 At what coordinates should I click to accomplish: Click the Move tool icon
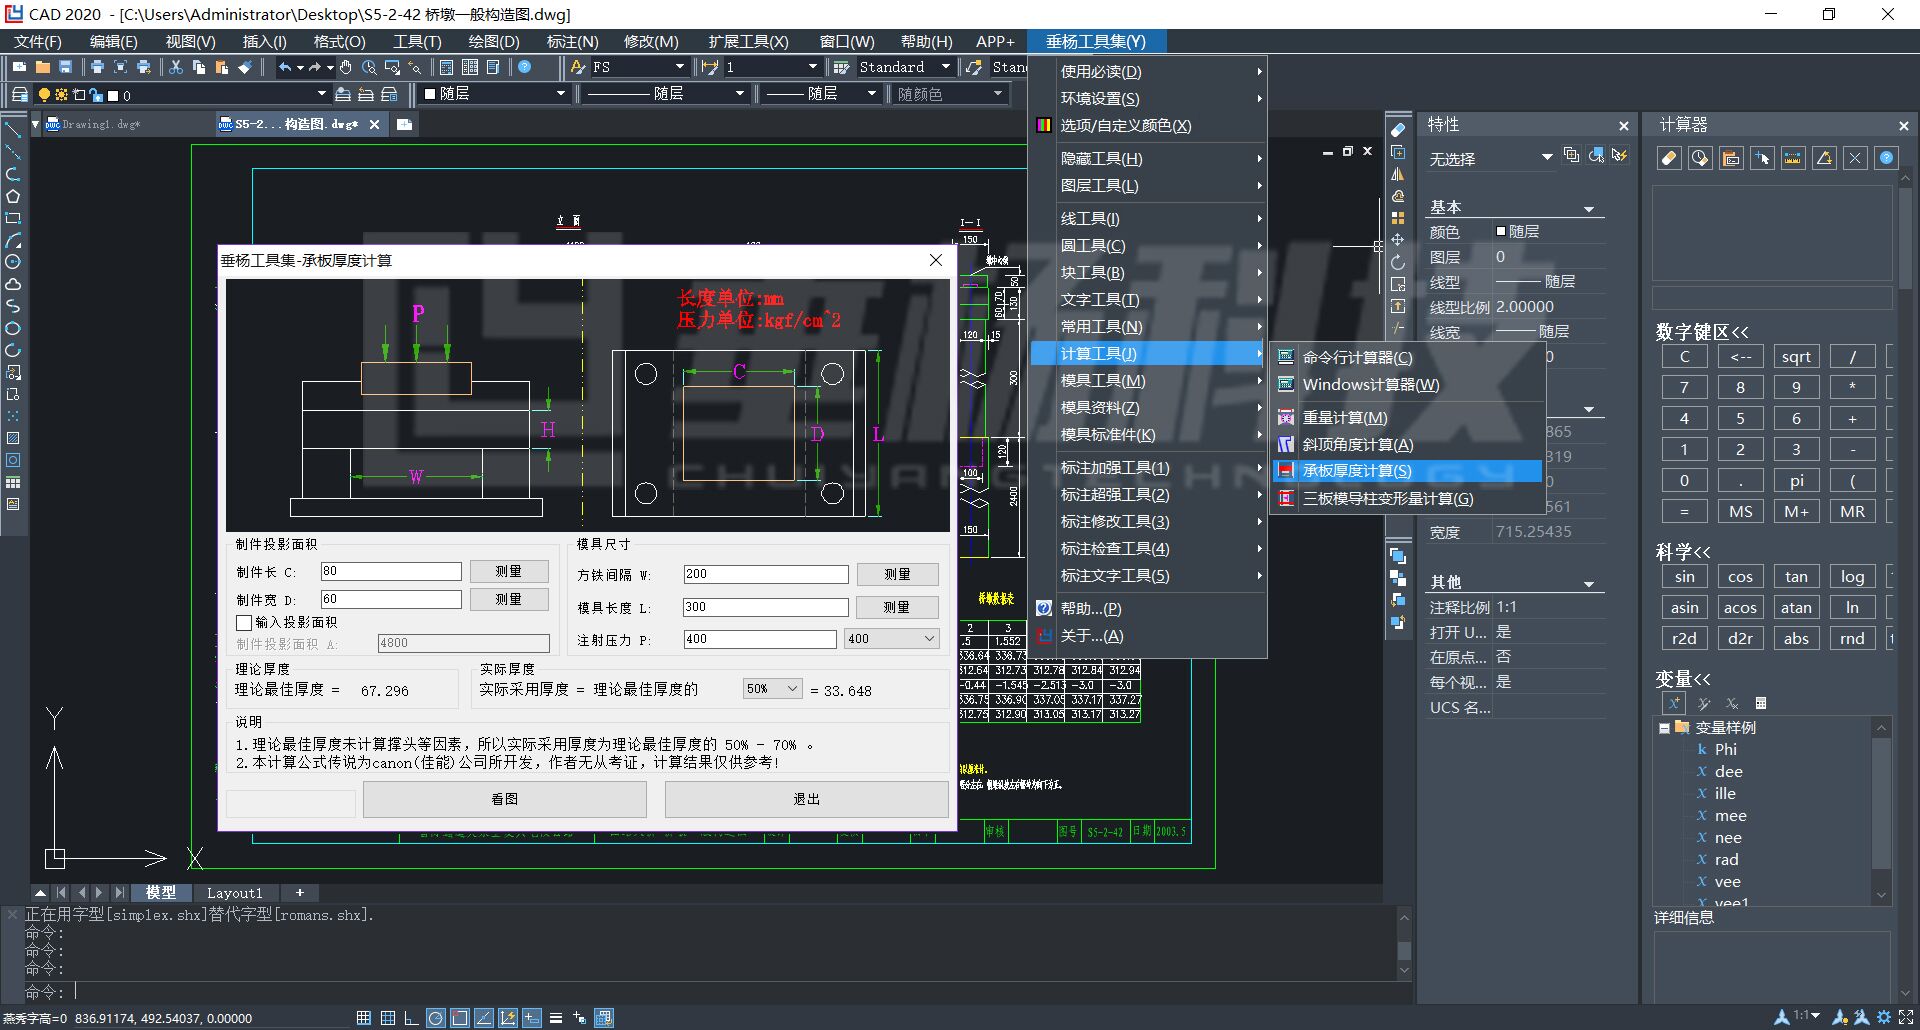pyautogui.click(x=1398, y=240)
